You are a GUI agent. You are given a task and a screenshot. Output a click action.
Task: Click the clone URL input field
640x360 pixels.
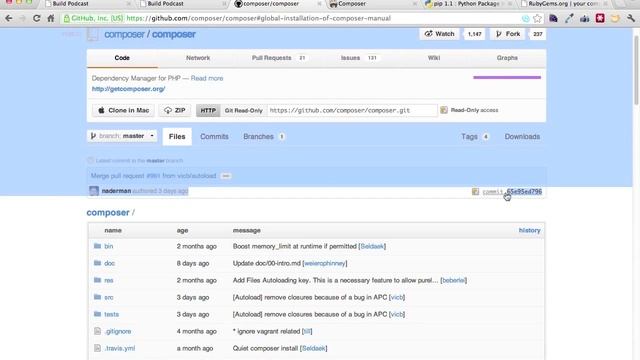352,110
